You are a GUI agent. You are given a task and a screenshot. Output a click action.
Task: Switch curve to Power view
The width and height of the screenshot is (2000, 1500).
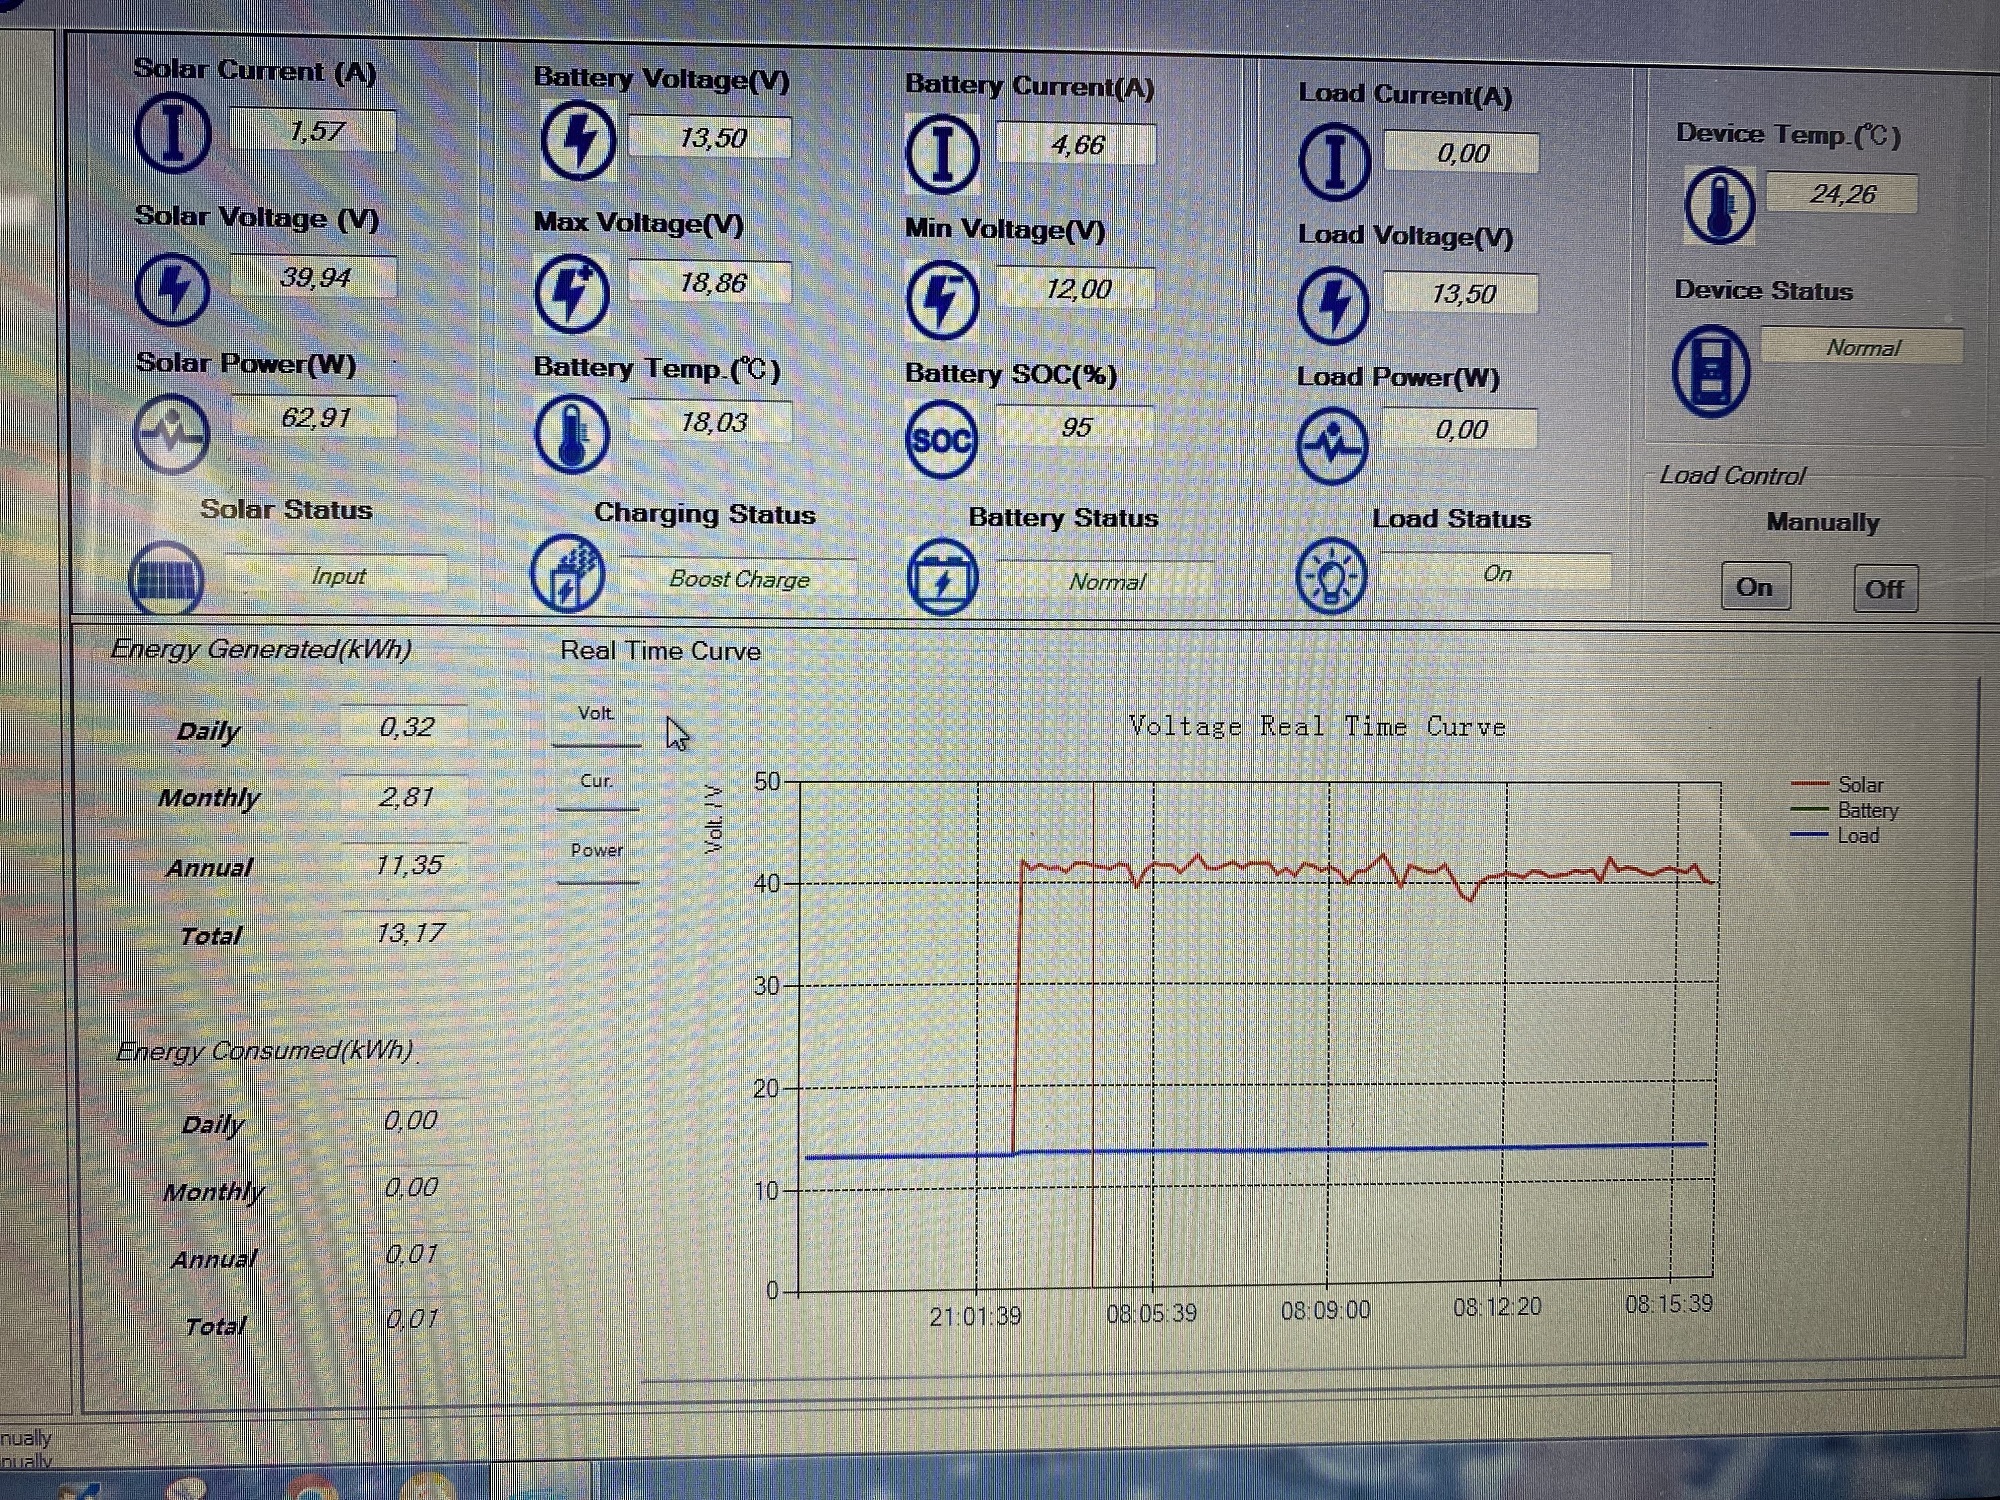tap(597, 850)
